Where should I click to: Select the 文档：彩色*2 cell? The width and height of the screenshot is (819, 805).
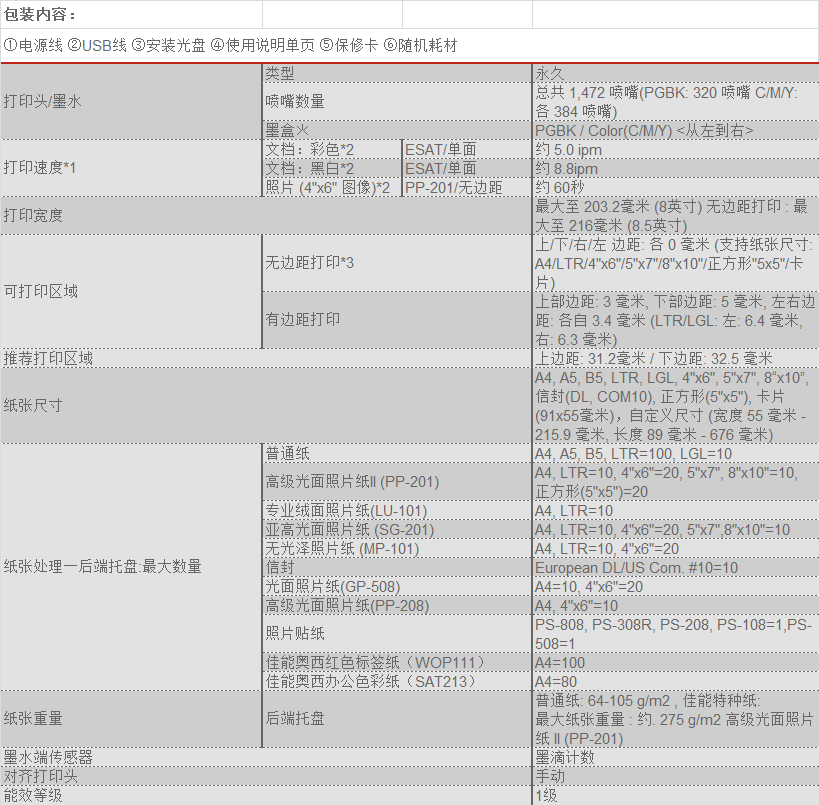310,150
